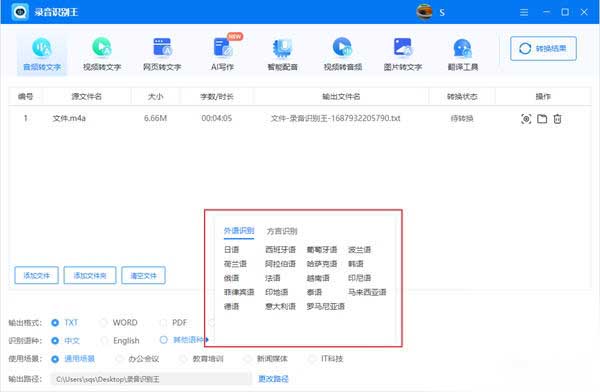The width and height of the screenshot is (600, 392).
Task: Choose 葡萄牙语 from the language list
Action: [x=322, y=250]
